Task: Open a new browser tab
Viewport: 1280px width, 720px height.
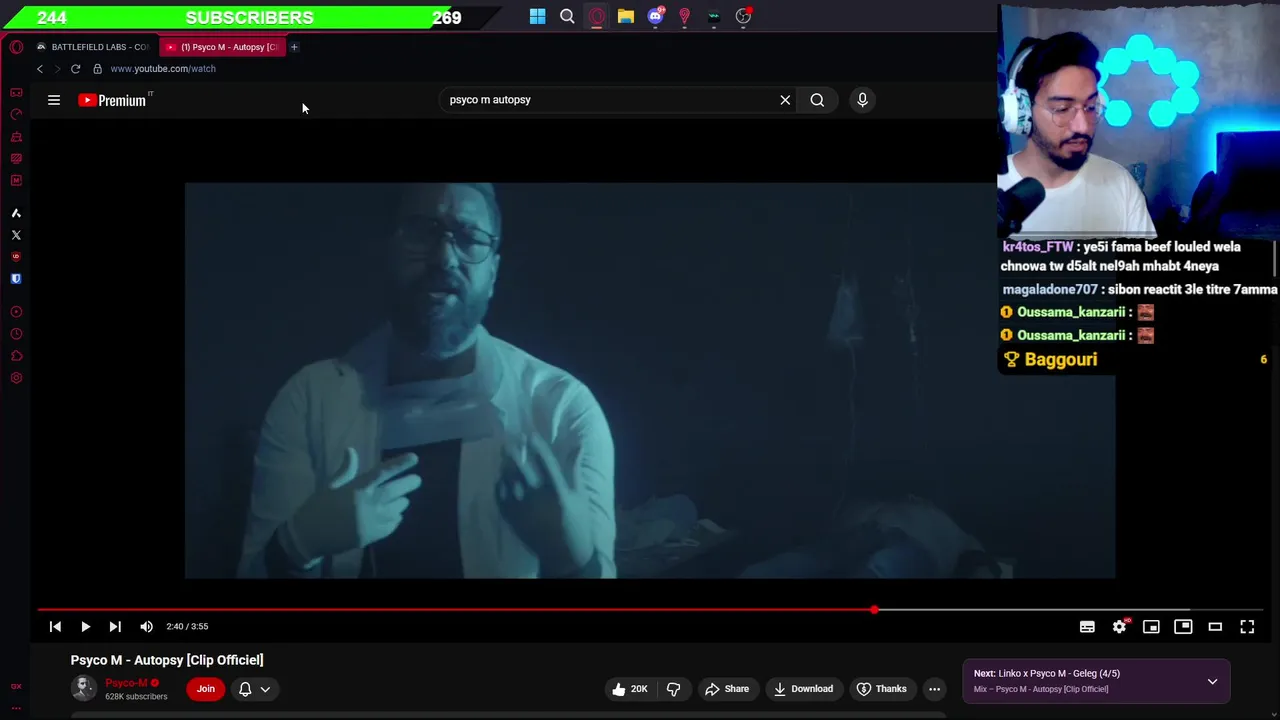Action: pyautogui.click(x=294, y=47)
